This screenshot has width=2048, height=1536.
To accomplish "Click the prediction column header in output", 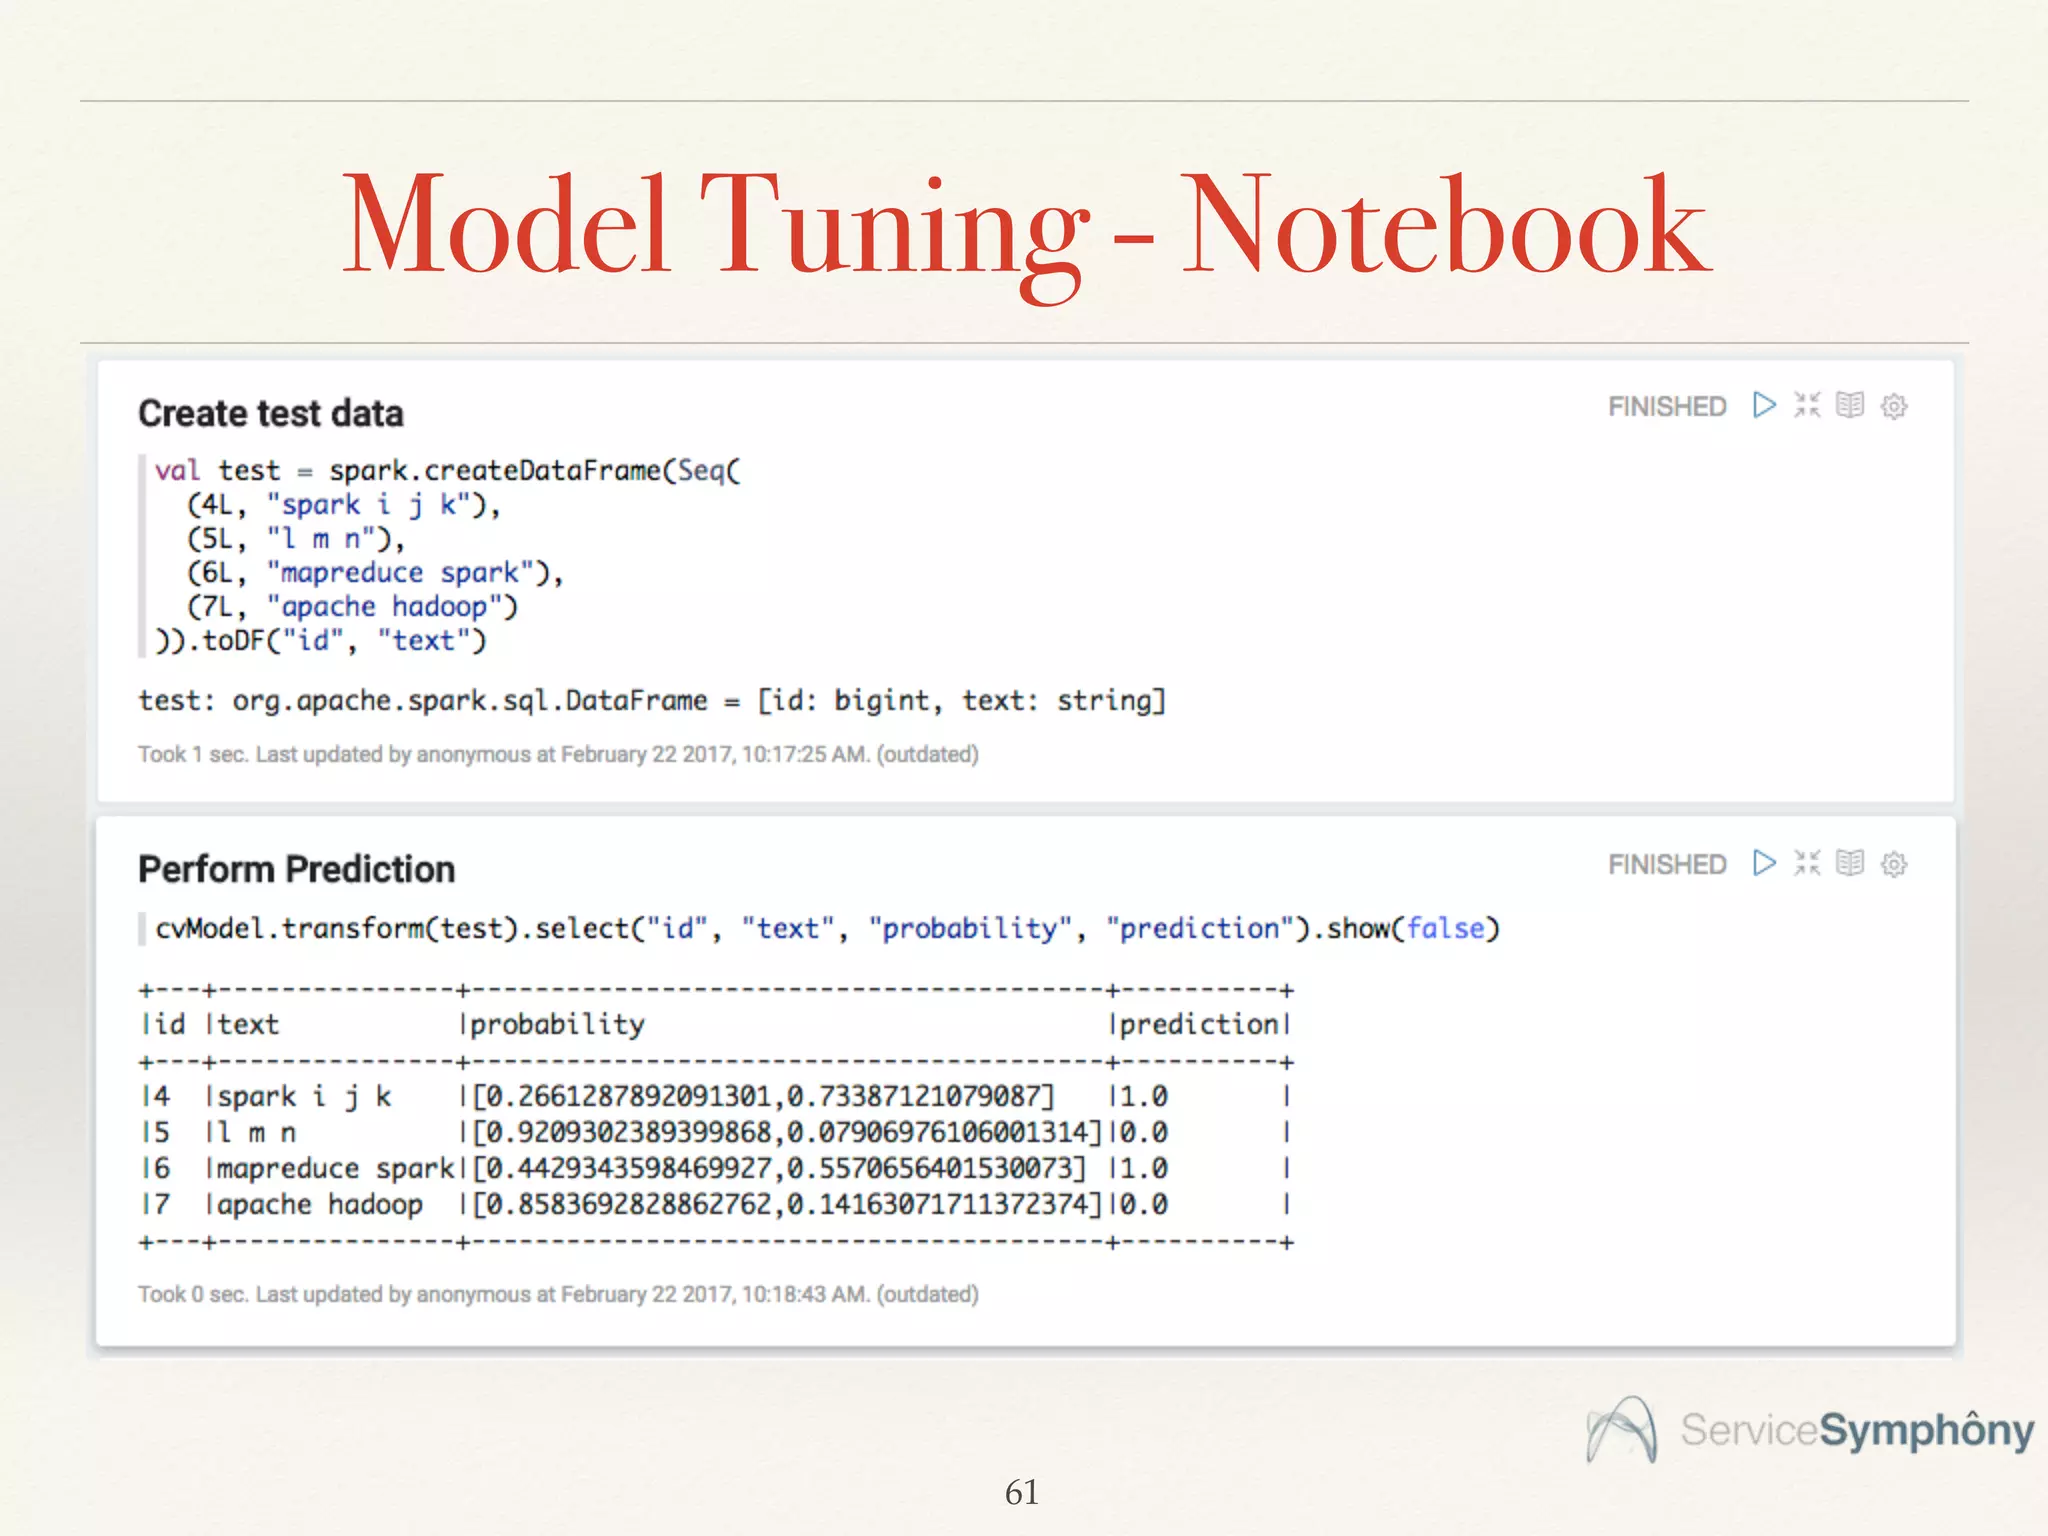I will click(x=1198, y=1024).
